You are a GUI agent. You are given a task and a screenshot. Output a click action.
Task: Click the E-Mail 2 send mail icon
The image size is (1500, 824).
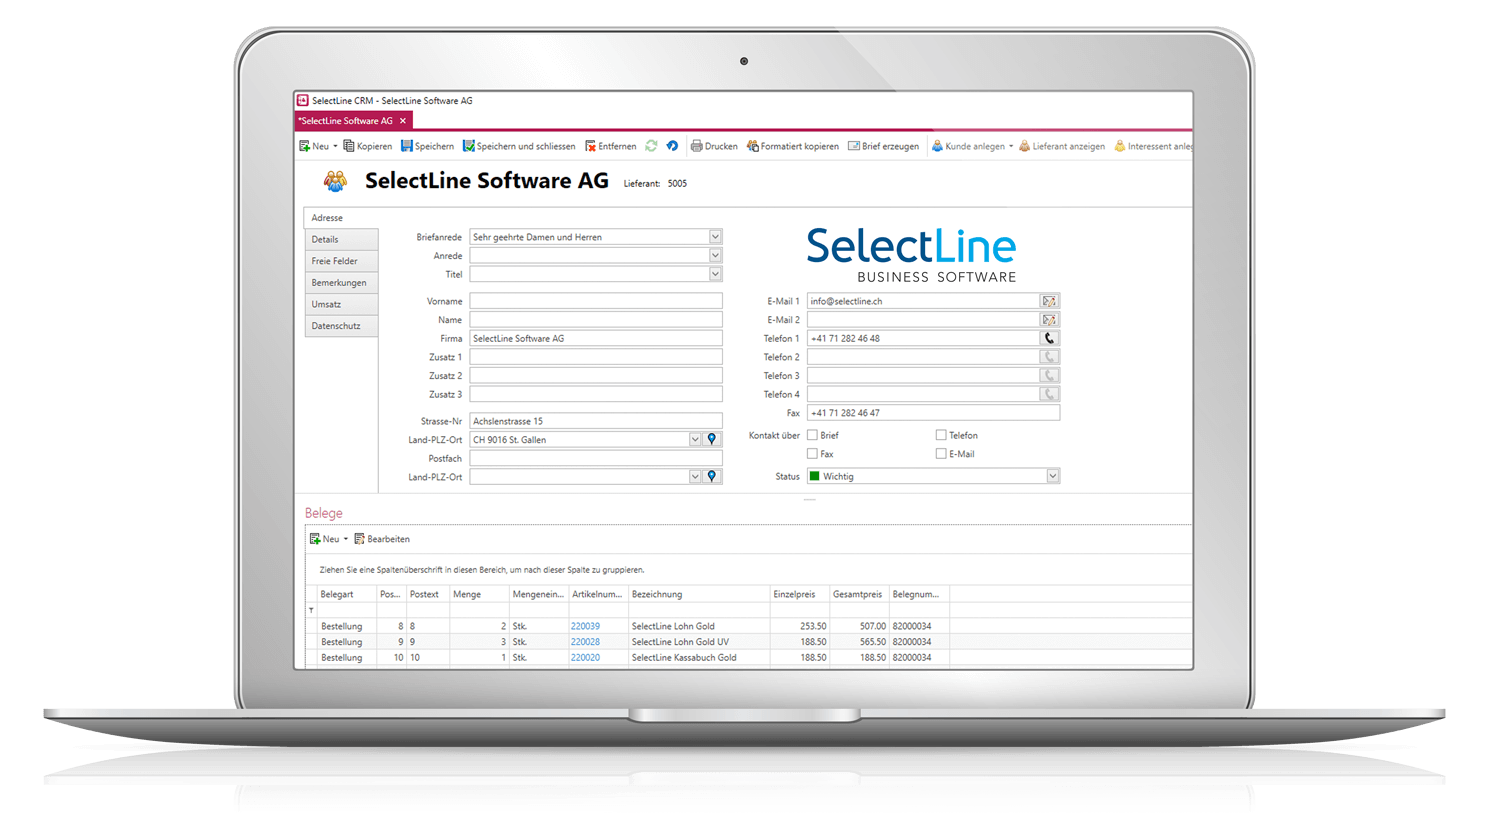click(x=1049, y=320)
